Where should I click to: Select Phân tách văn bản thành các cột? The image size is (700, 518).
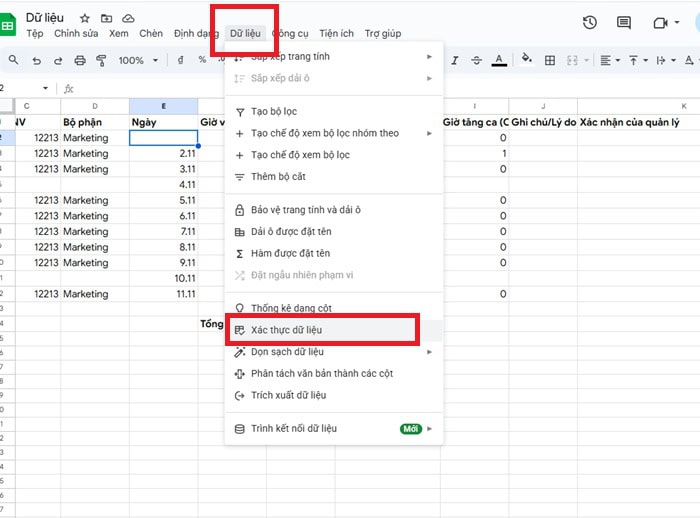point(334,374)
